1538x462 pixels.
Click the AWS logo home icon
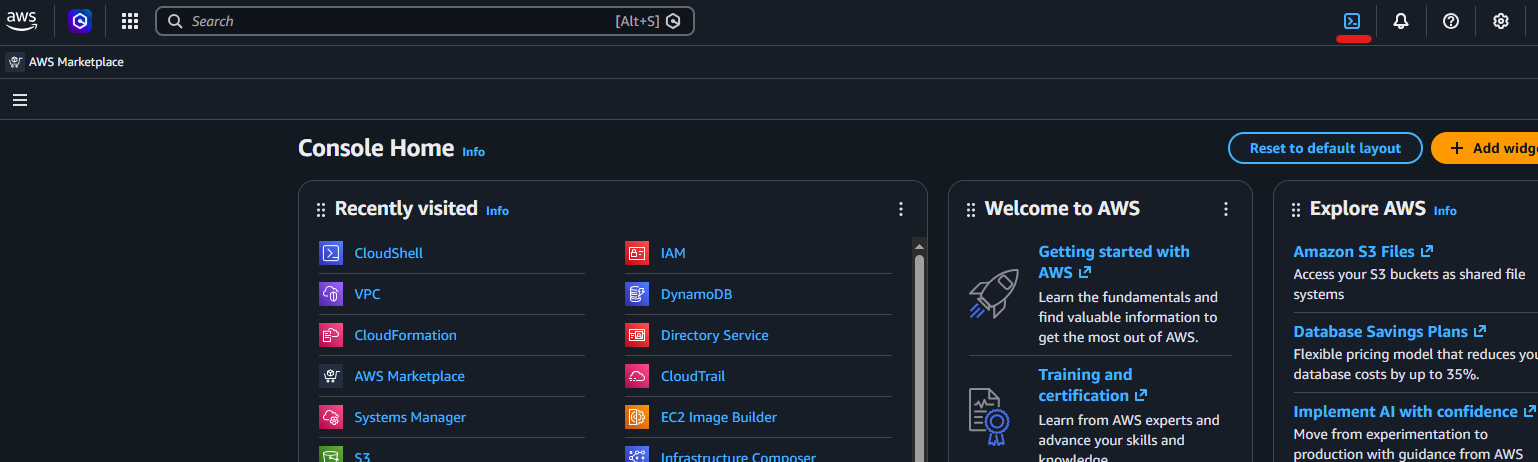(21, 20)
